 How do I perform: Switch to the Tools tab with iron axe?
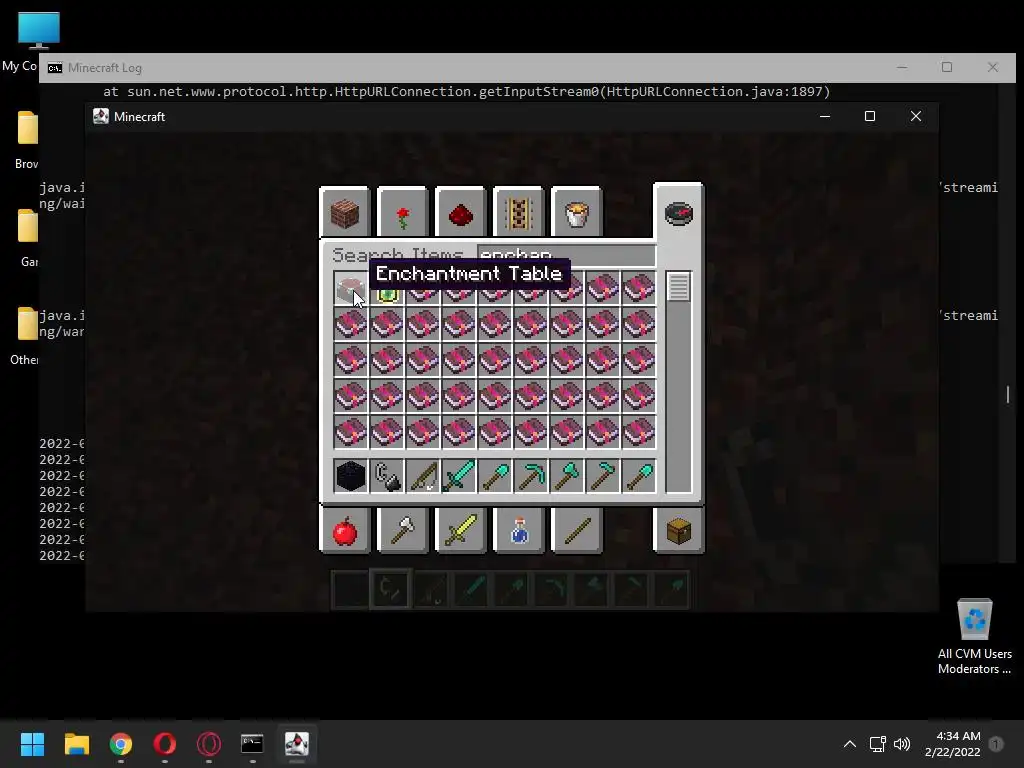[403, 530]
